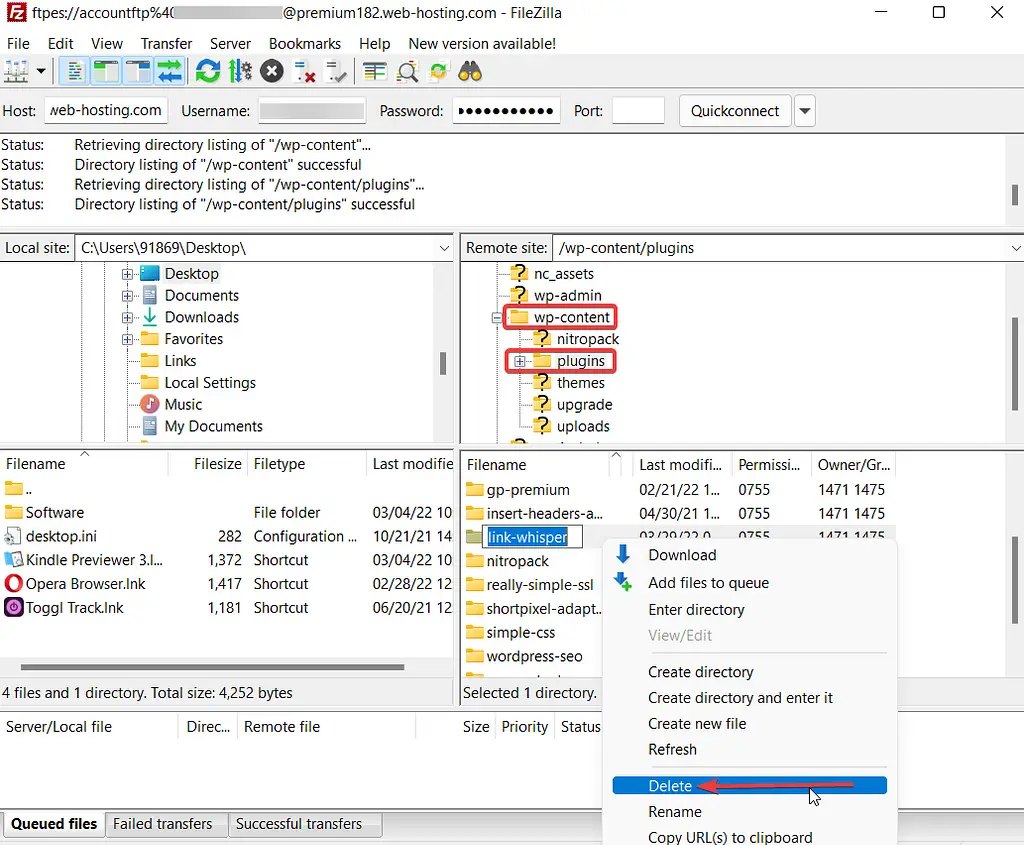Select Delete in the context menu

(670, 786)
